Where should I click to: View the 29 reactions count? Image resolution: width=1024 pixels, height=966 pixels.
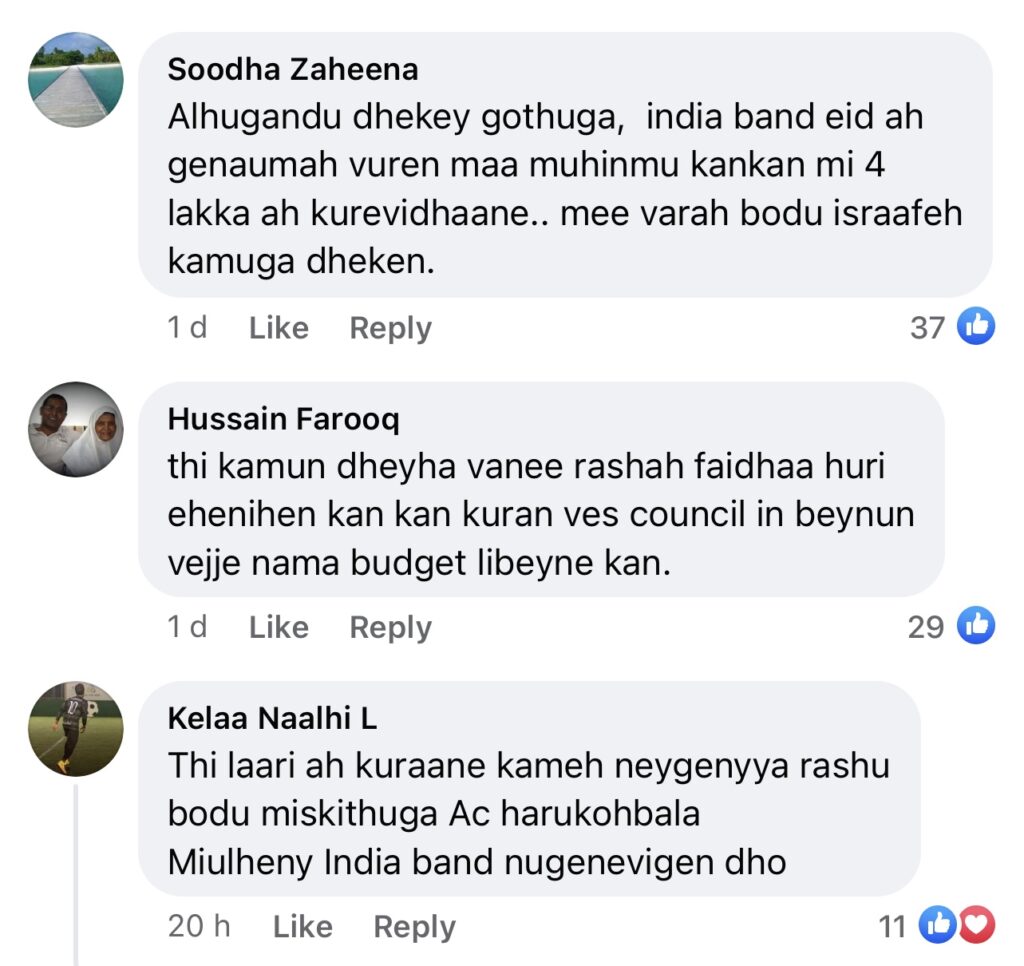tap(926, 627)
